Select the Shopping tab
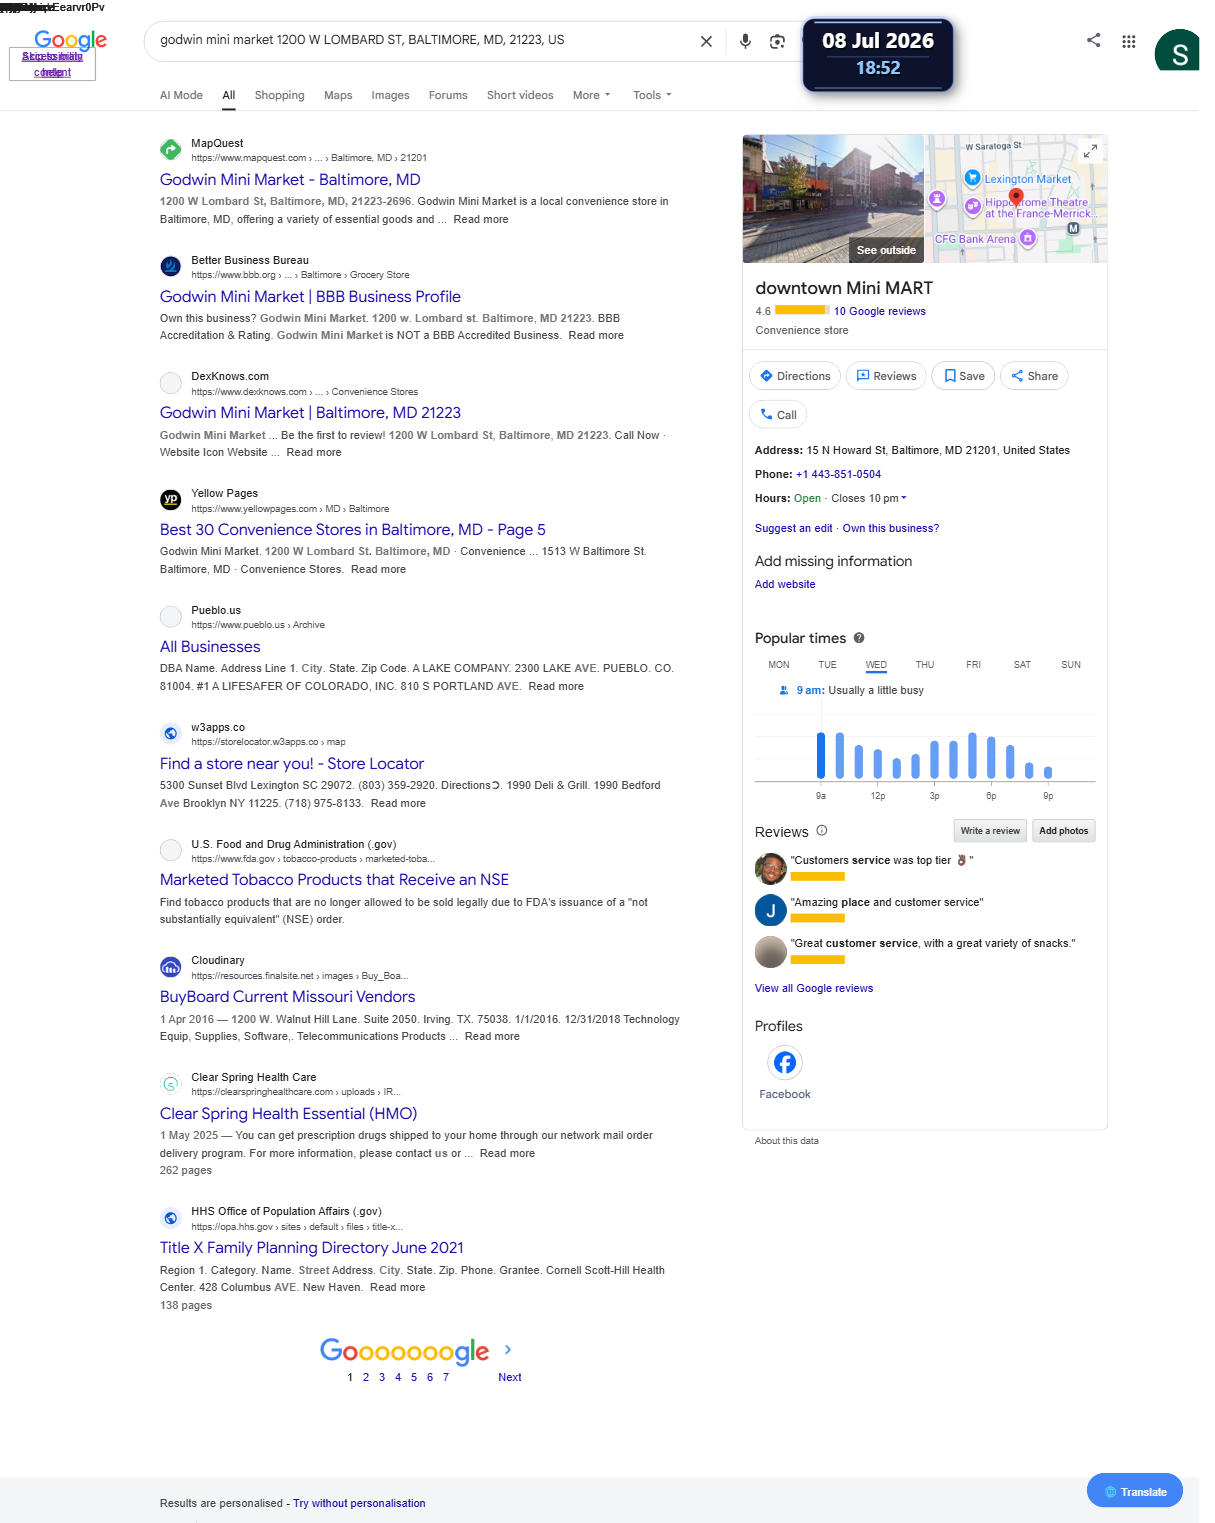The height and width of the screenshot is (1523, 1215). 279,95
